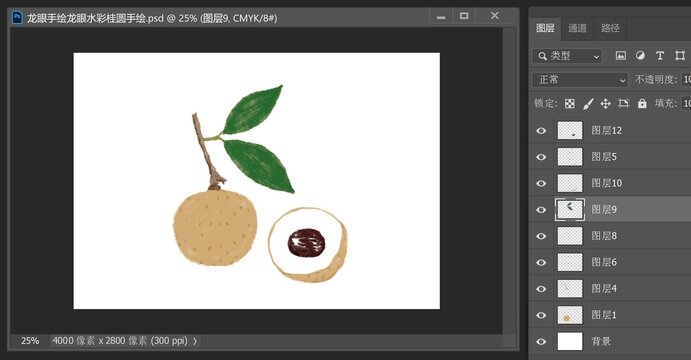Enable pixel layer filter icon
The width and height of the screenshot is (691, 360).
click(620, 56)
